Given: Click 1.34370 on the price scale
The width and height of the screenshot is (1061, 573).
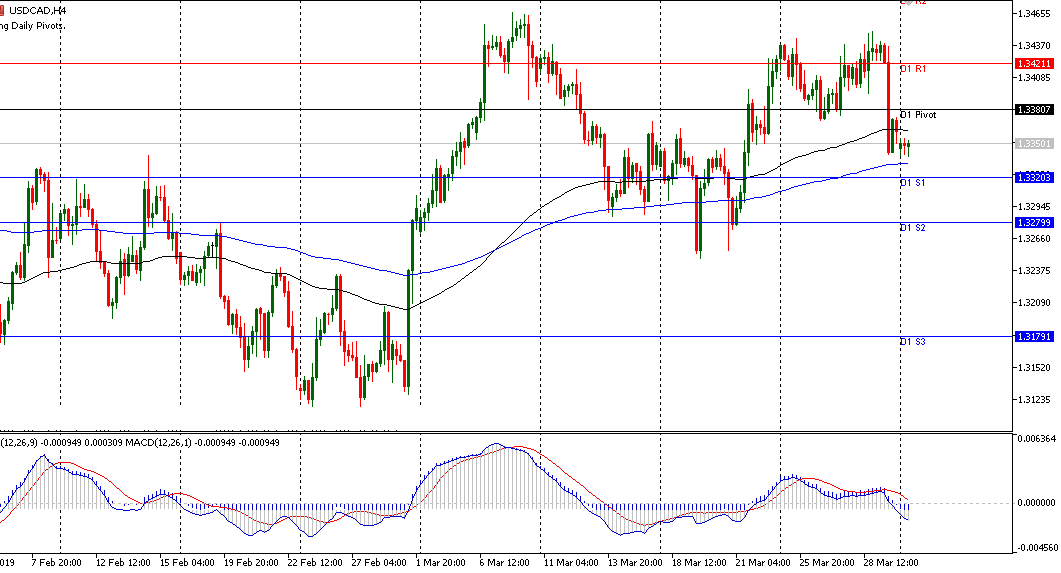Looking at the screenshot, I should tap(1034, 46).
